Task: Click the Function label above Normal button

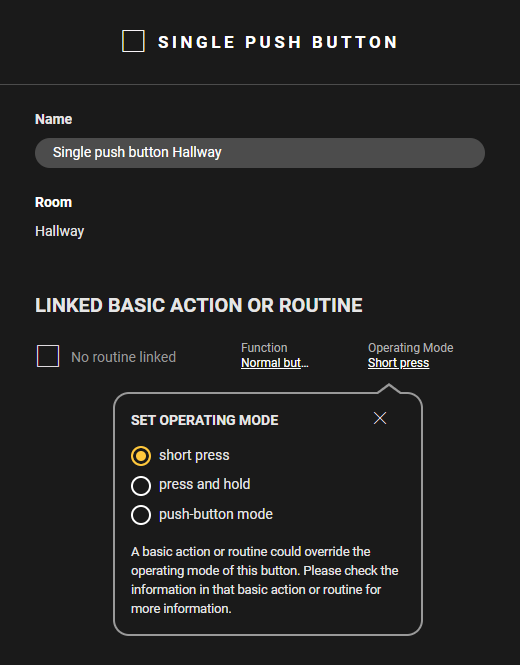Action: coord(264,348)
